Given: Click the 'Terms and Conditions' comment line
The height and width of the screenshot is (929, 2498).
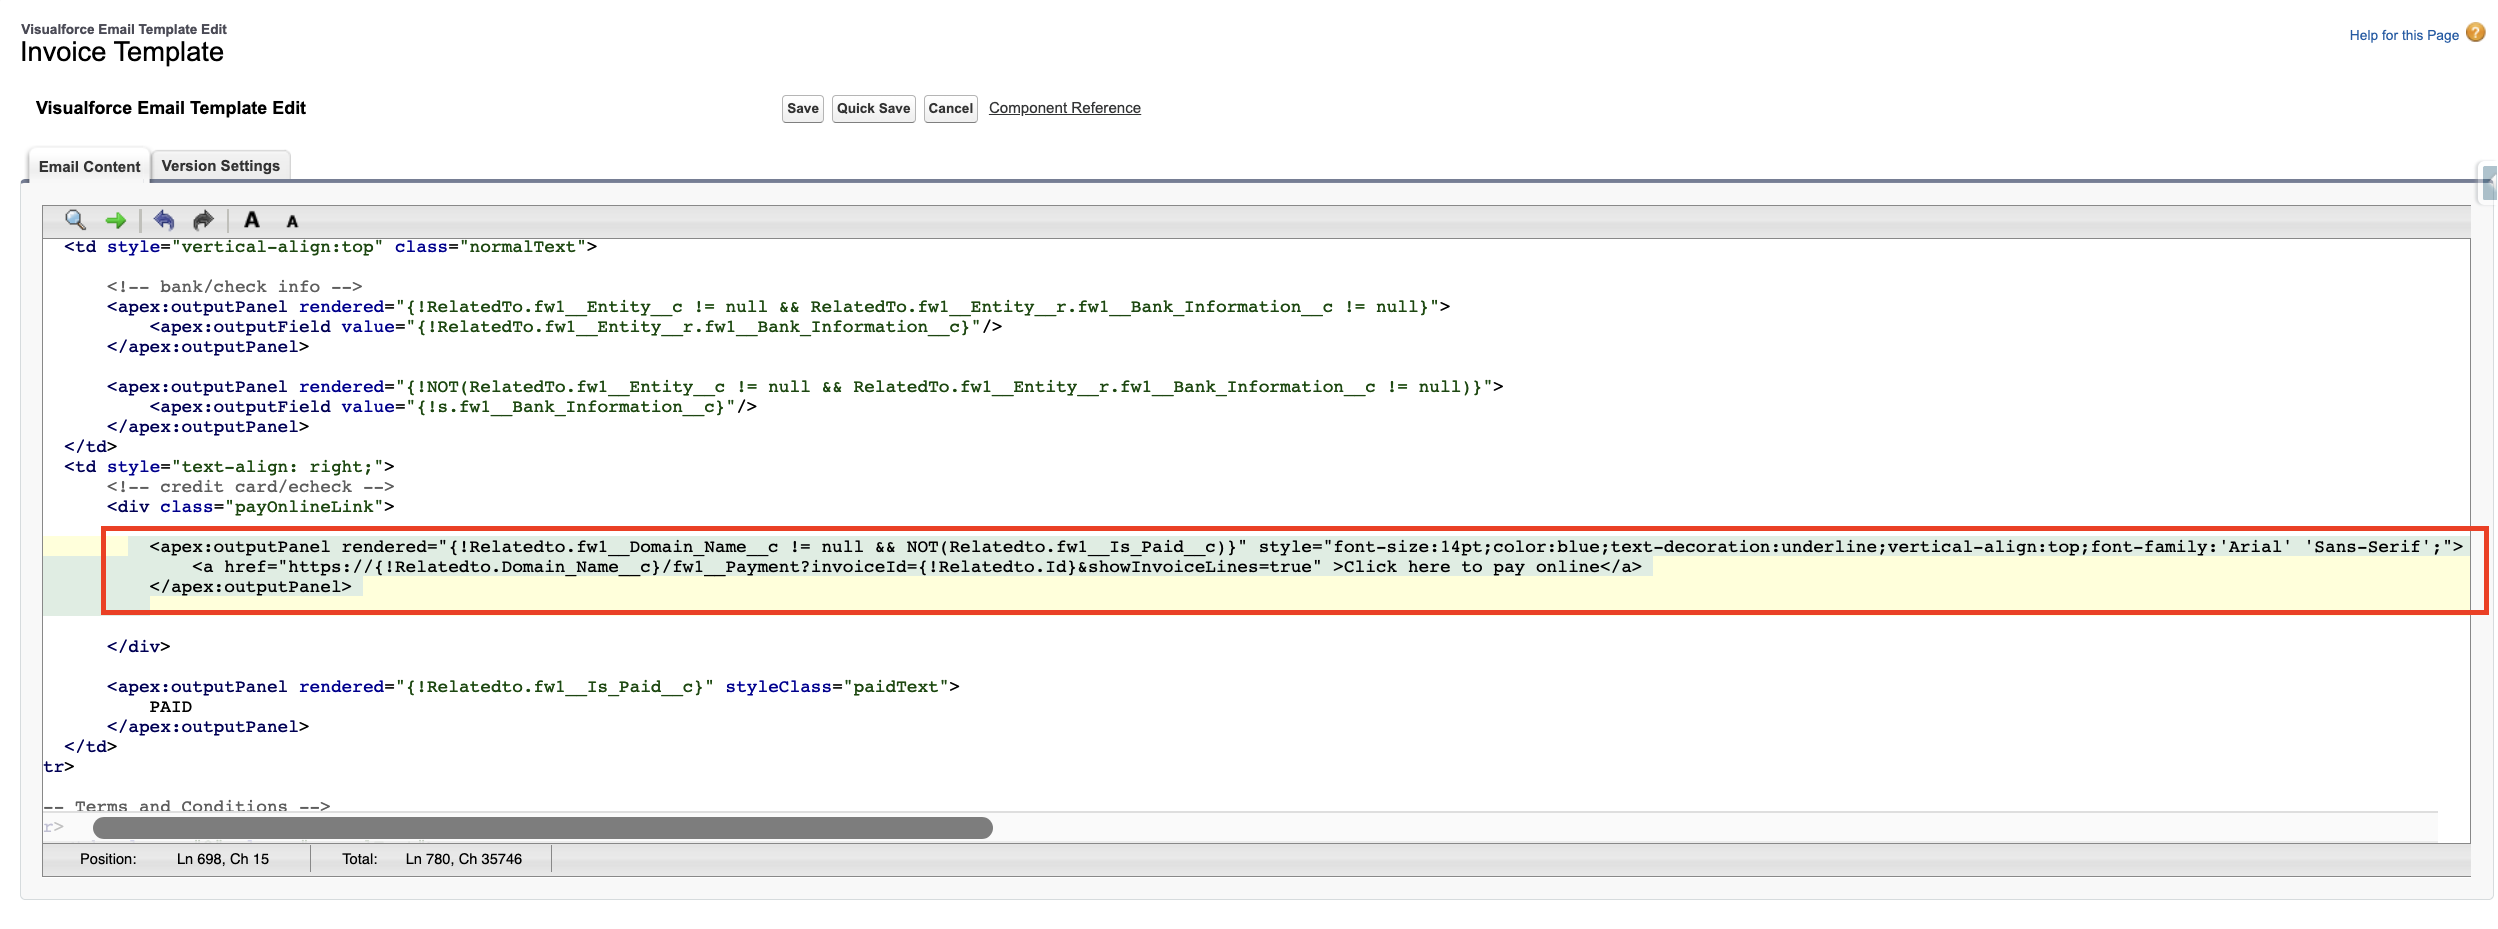Looking at the screenshot, I should click(187, 806).
